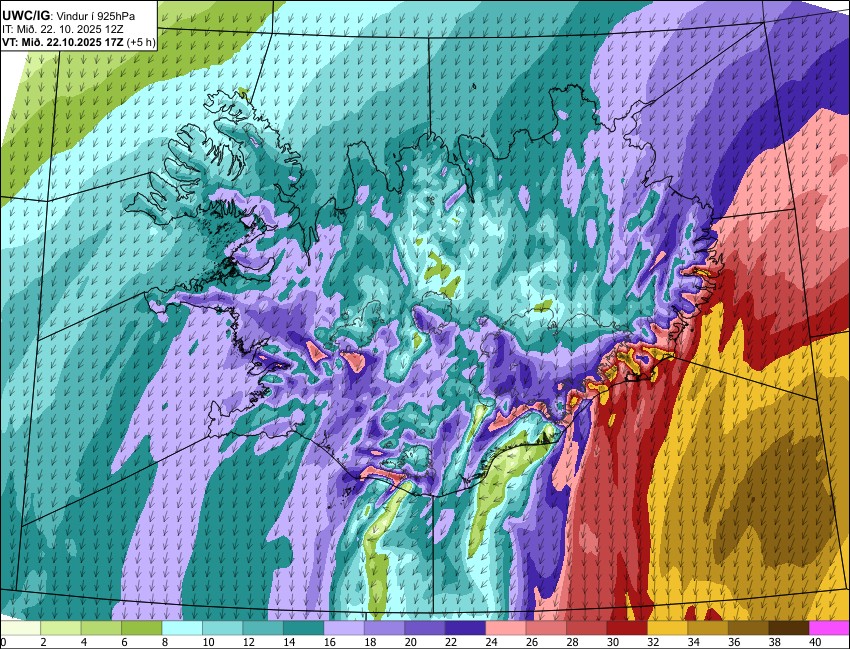Pick the 6–8 green legend swatch
850x649 pixels.
pos(141,628)
